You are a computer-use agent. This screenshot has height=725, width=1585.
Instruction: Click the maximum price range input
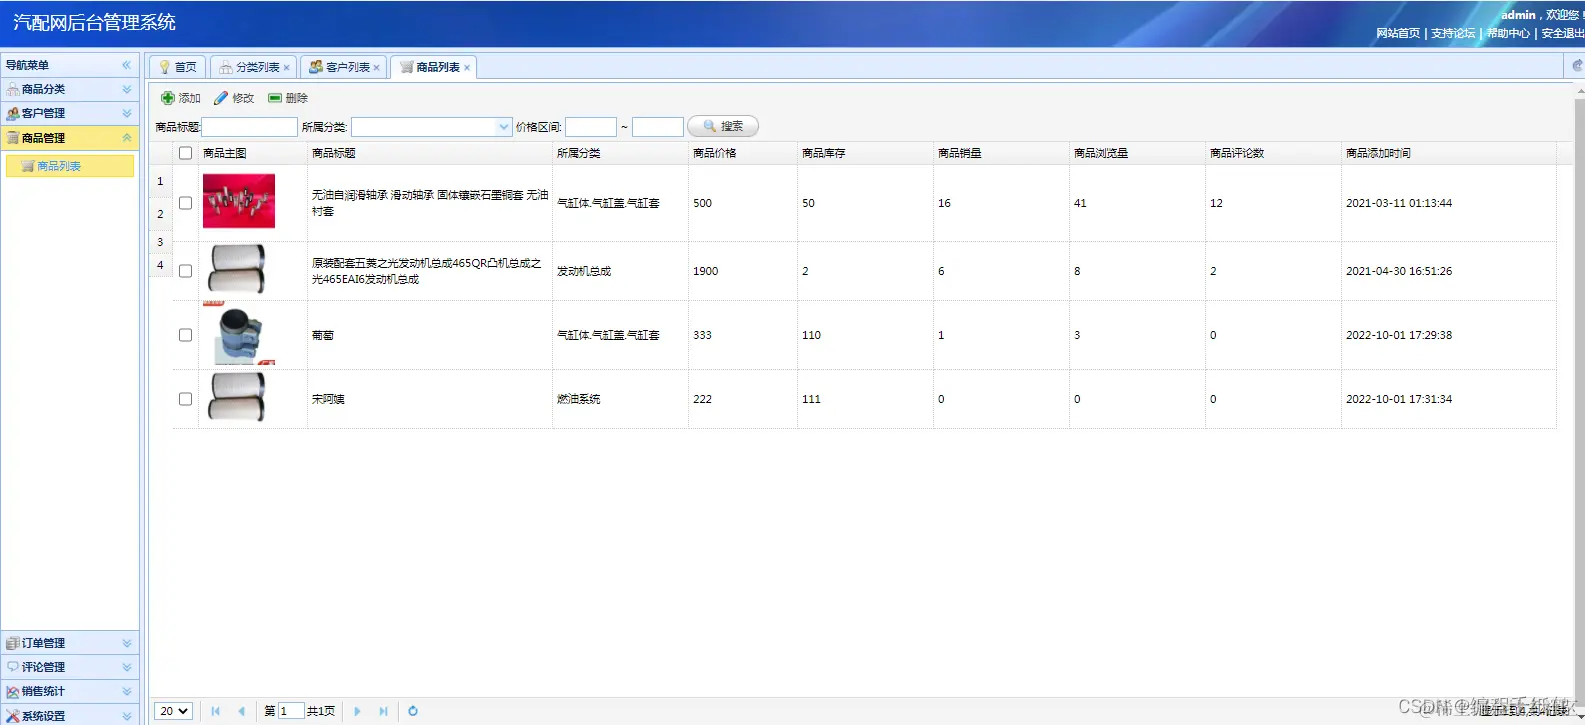(x=658, y=127)
